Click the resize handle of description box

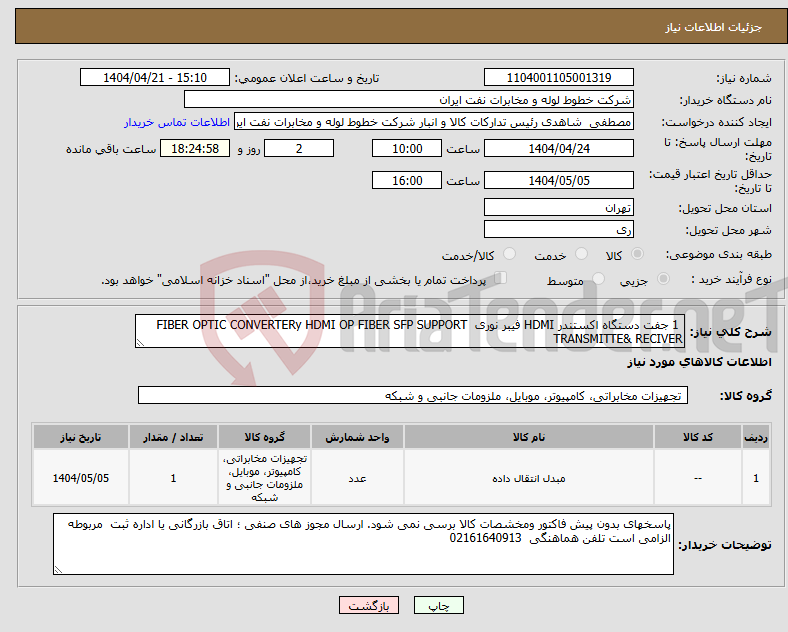point(140,343)
